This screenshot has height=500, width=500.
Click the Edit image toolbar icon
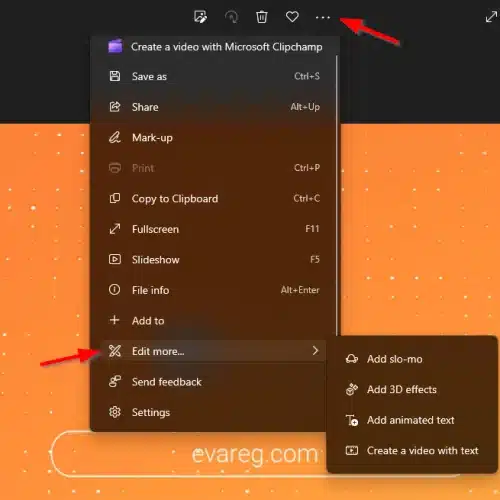200,17
